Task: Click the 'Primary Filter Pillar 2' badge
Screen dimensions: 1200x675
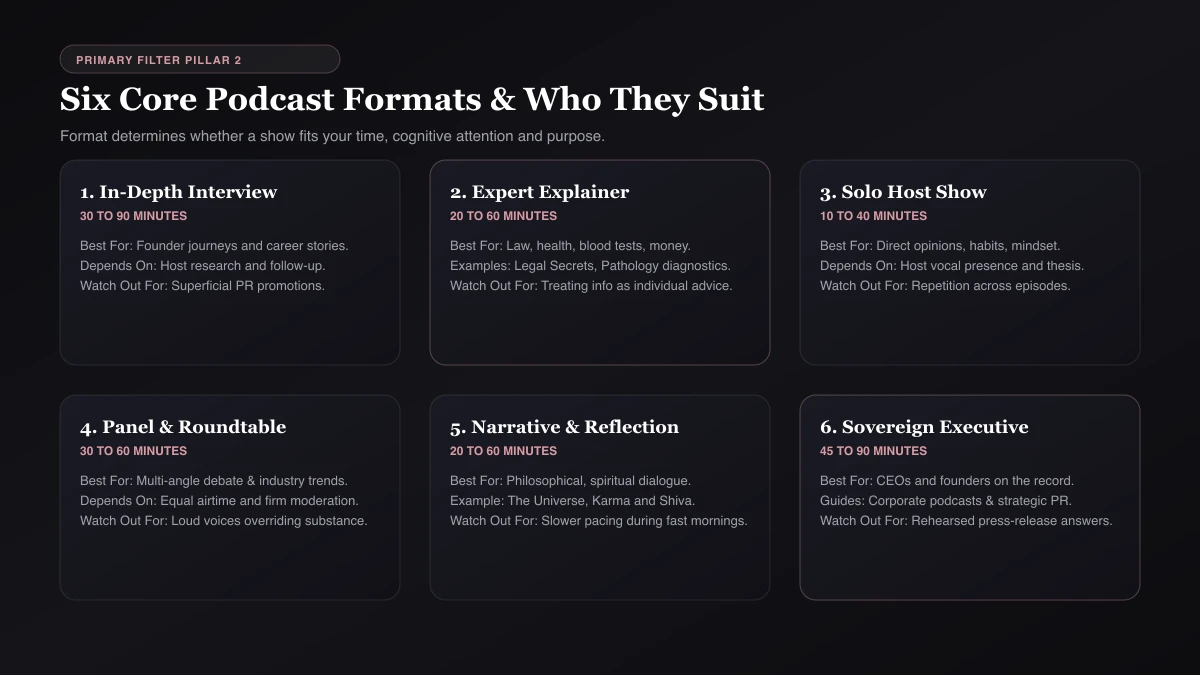Action: click(200, 60)
